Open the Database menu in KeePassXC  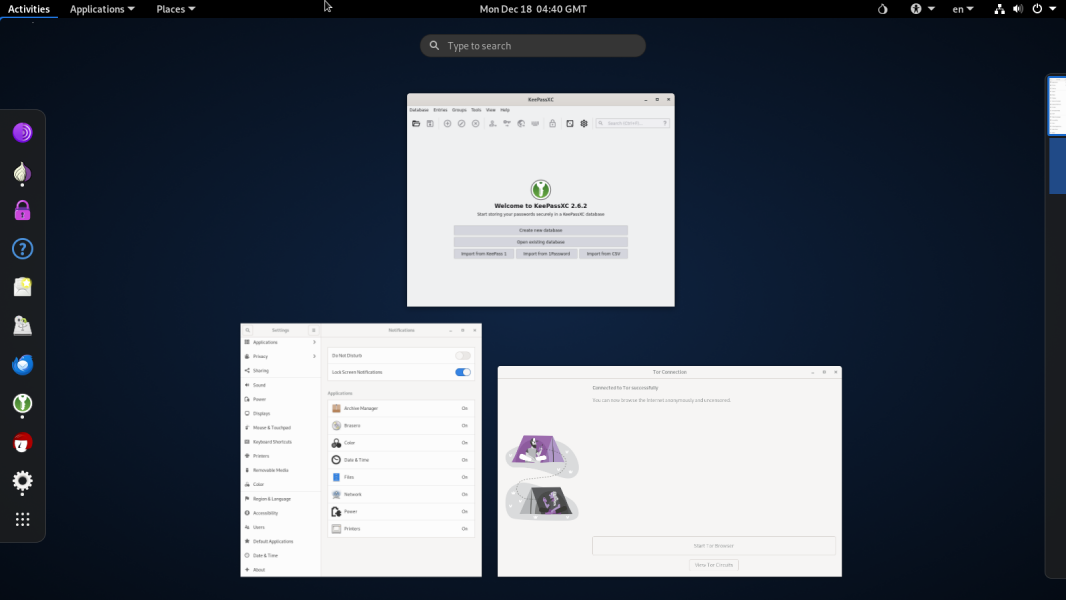pyautogui.click(x=419, y=110)
